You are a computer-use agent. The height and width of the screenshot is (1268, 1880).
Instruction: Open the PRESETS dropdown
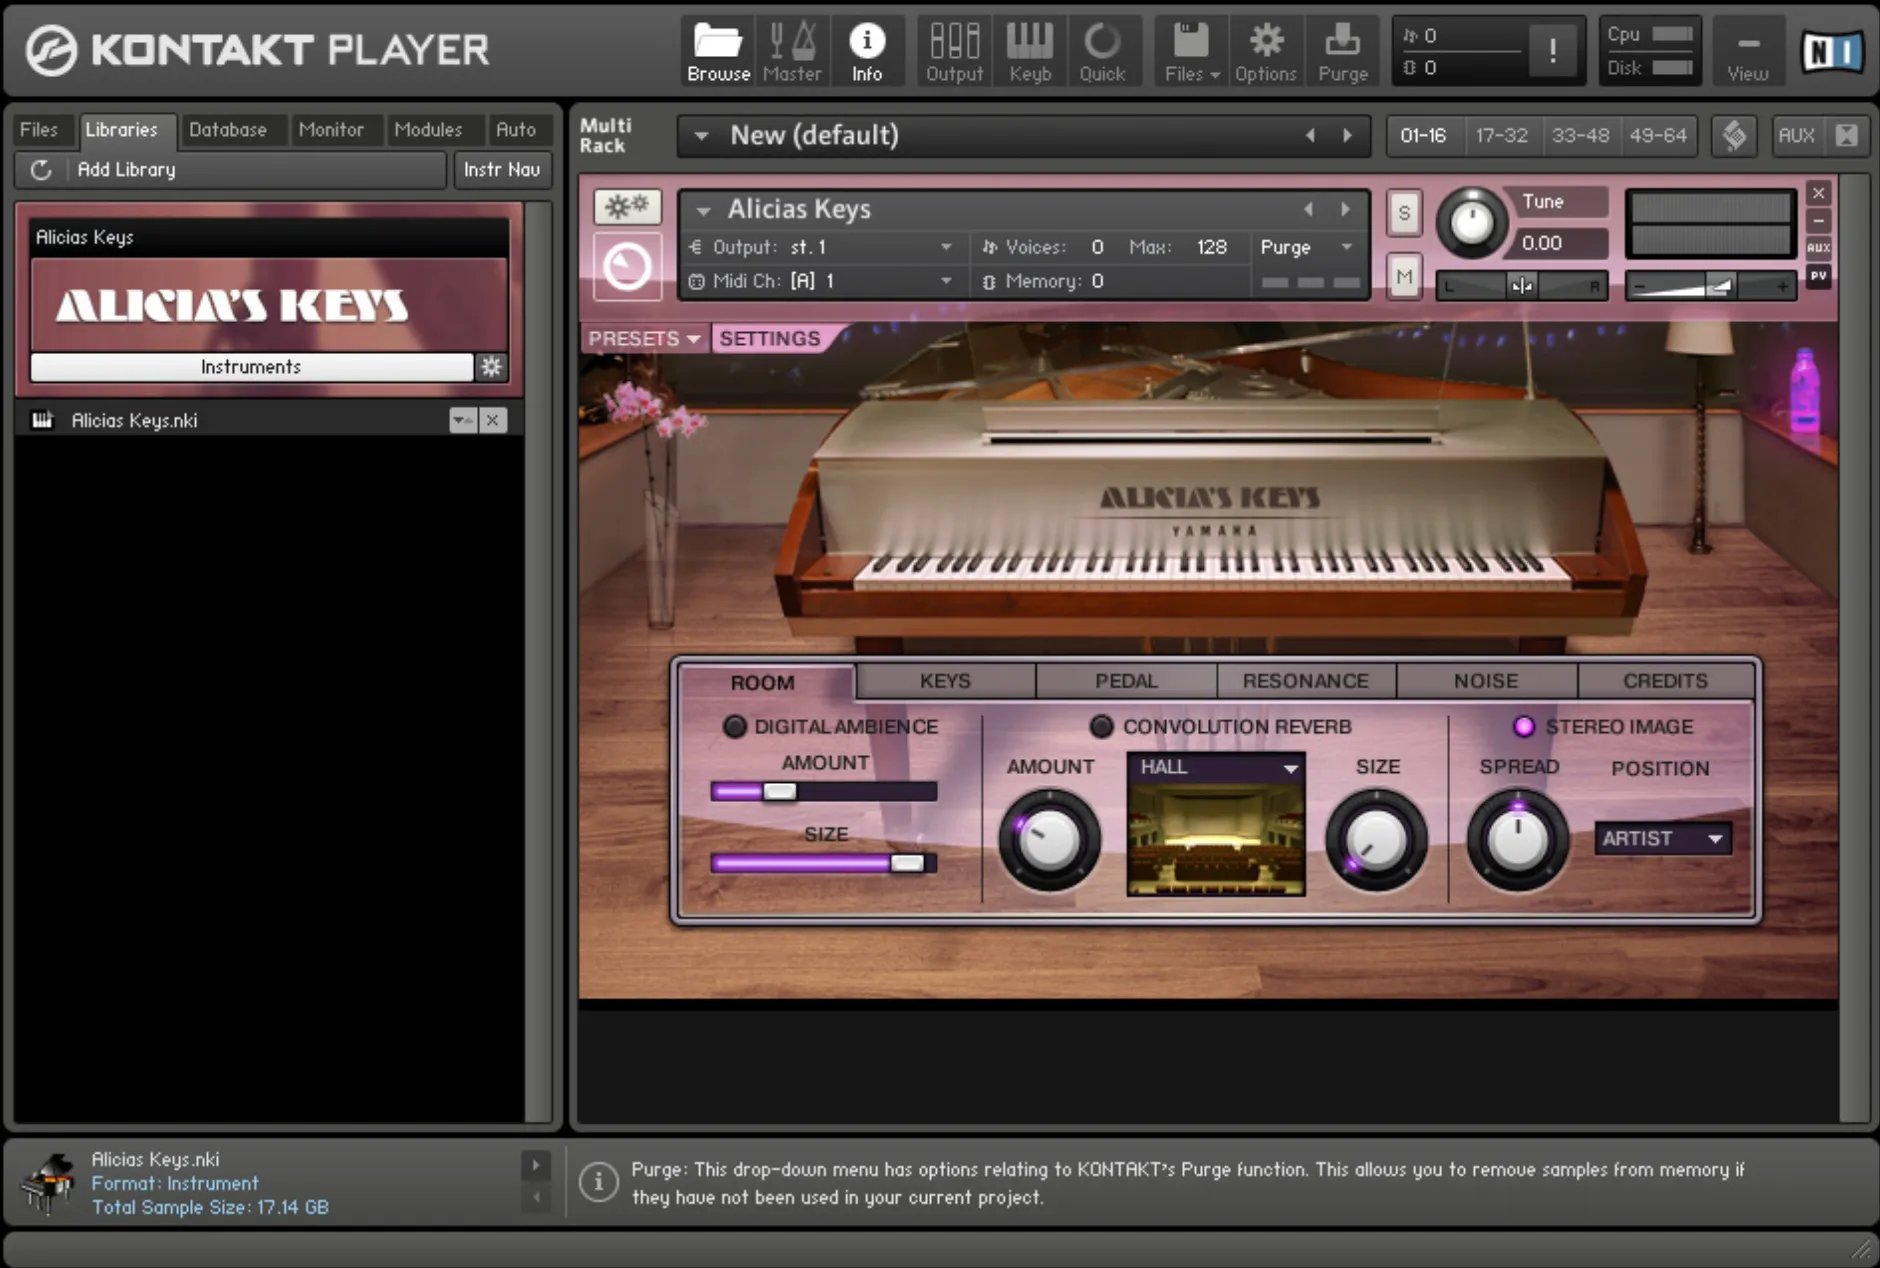point(644,339)
